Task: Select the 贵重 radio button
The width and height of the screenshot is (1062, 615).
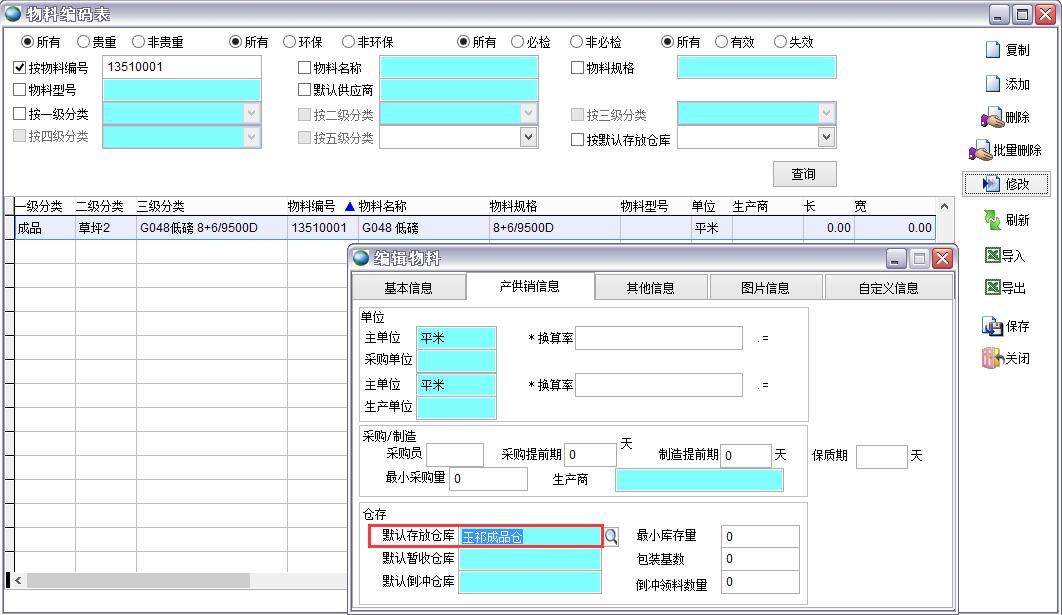Action: 84,42
